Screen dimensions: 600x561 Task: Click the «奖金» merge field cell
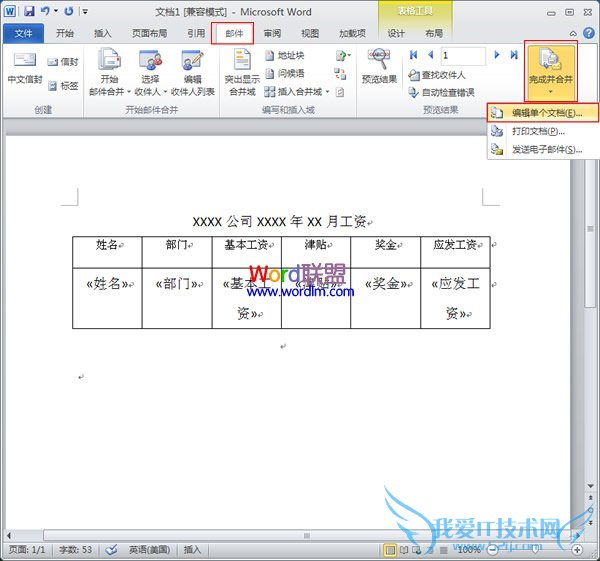[x=385, y=298]
